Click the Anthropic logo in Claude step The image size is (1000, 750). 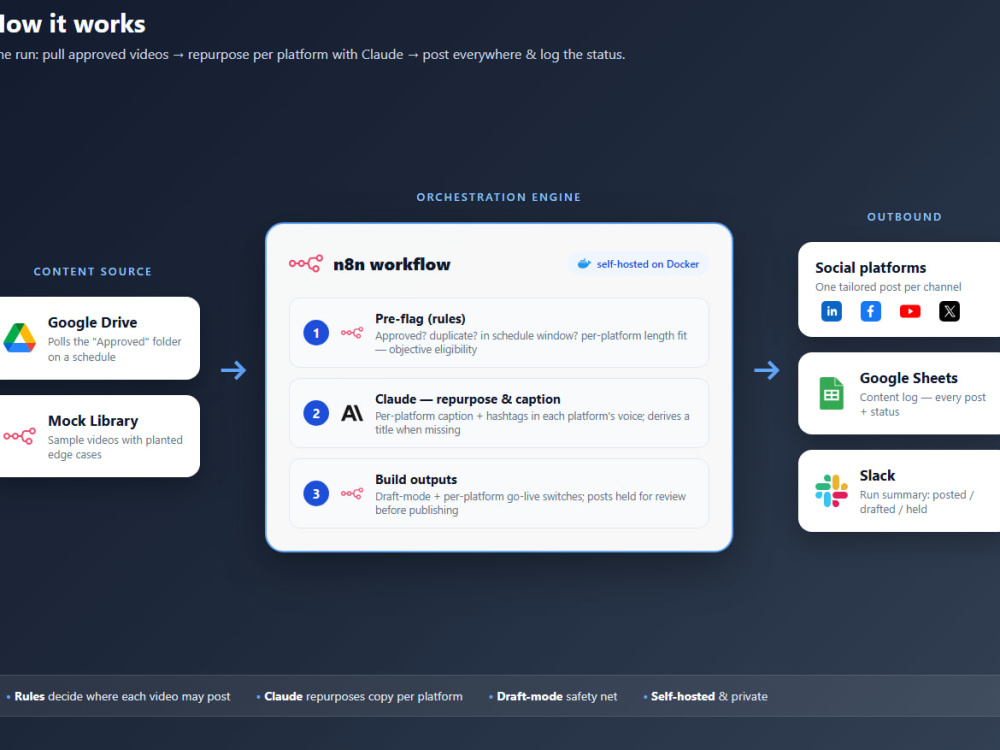pyautogui.click(x=352, y=413)
